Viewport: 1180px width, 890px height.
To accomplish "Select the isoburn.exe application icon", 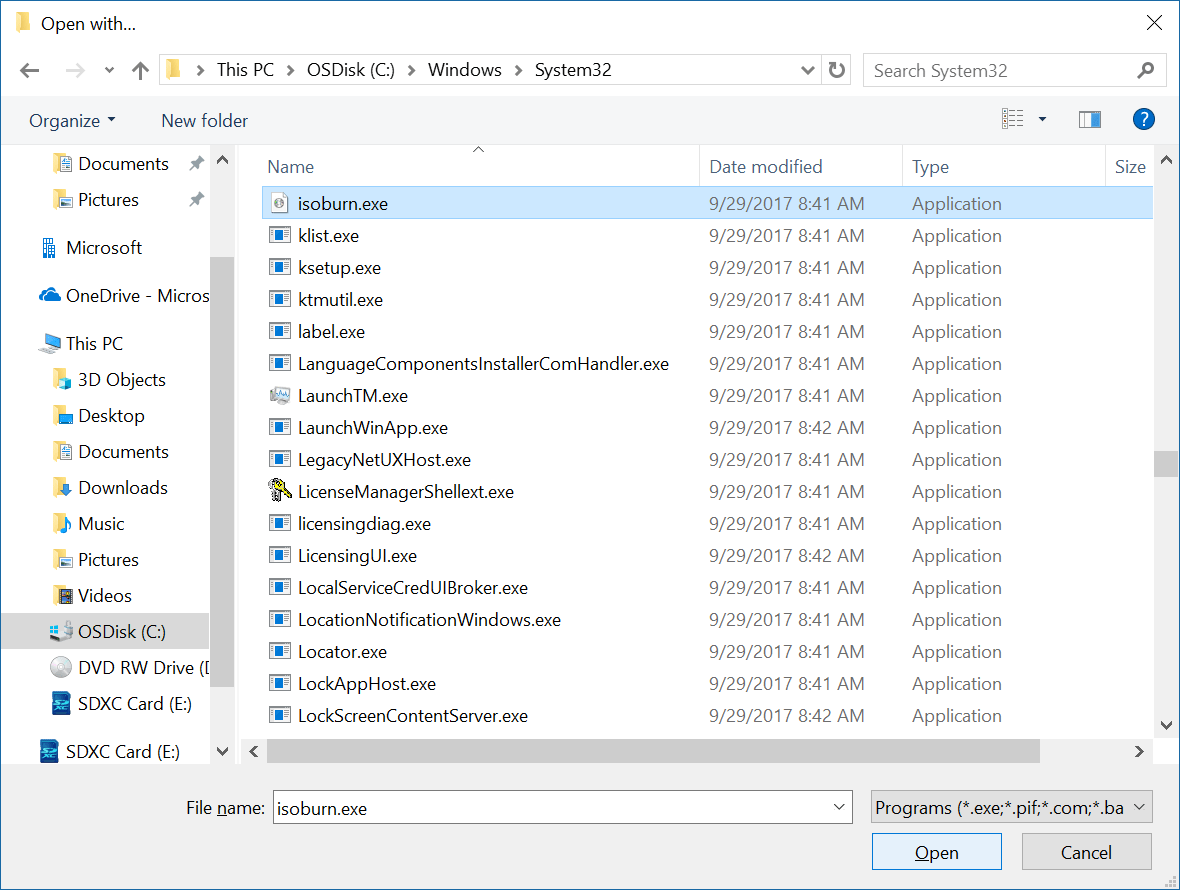I will tap(280, 202).
